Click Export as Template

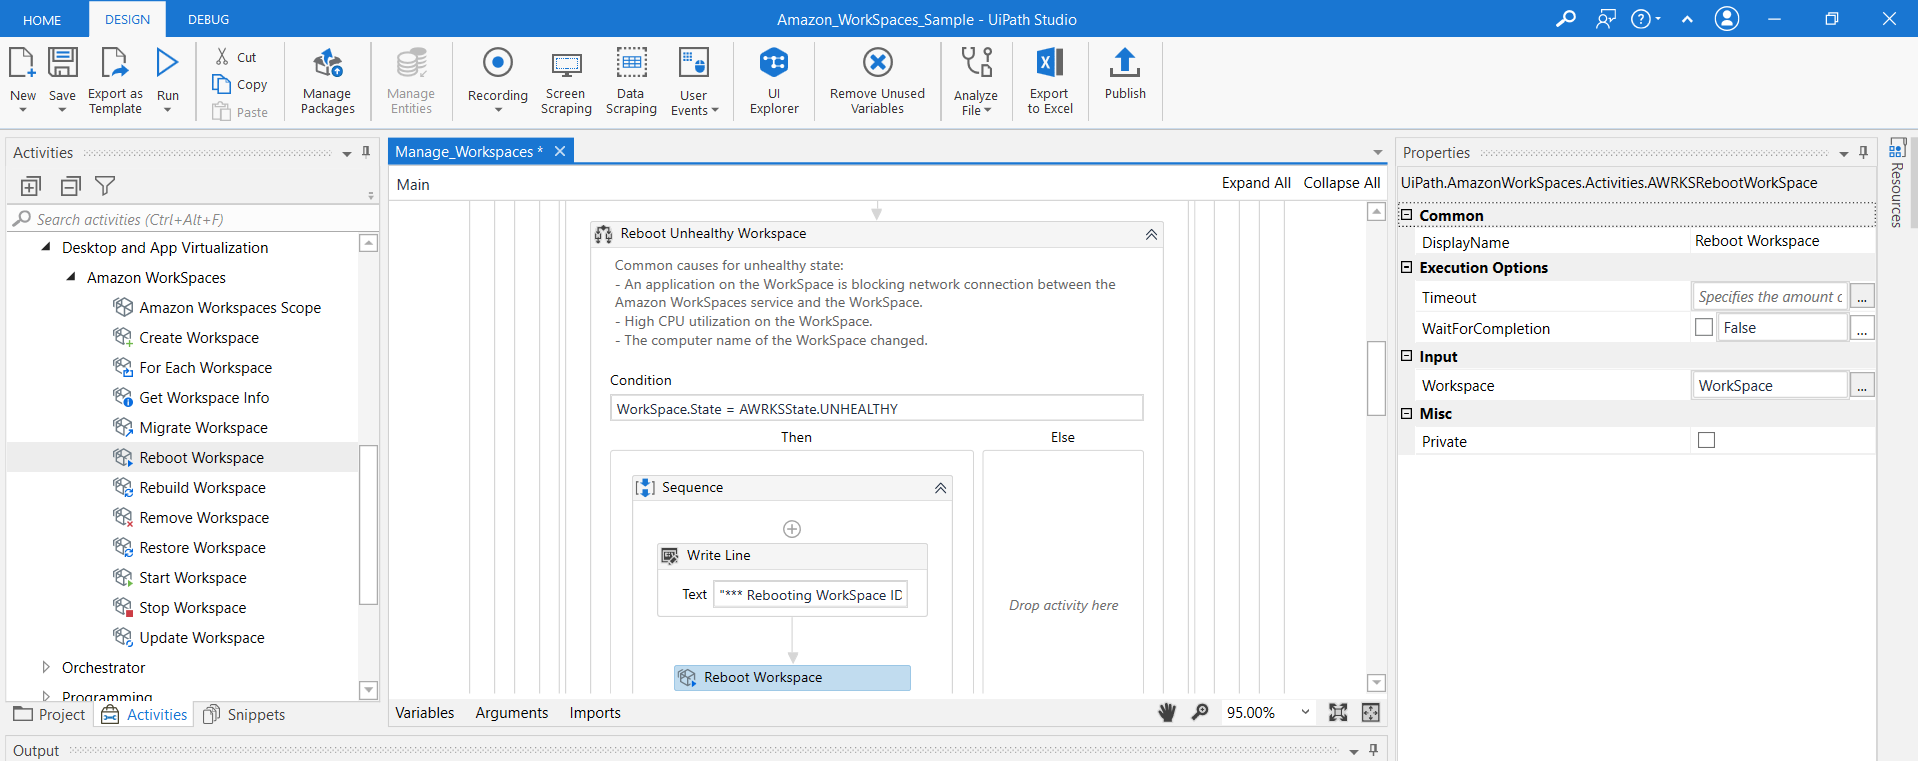(115, 80)
